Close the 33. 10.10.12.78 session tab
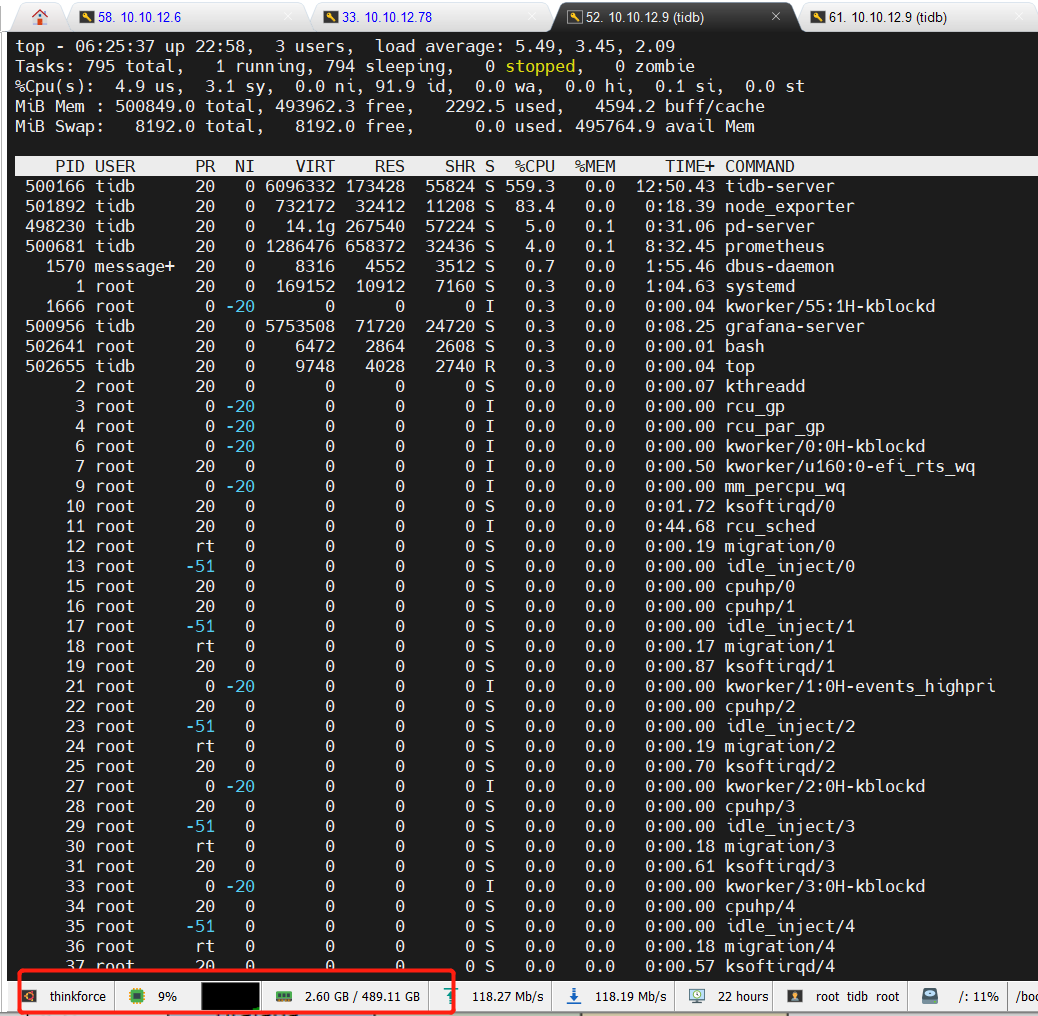 pyautogui.click(x=533, y=17)
